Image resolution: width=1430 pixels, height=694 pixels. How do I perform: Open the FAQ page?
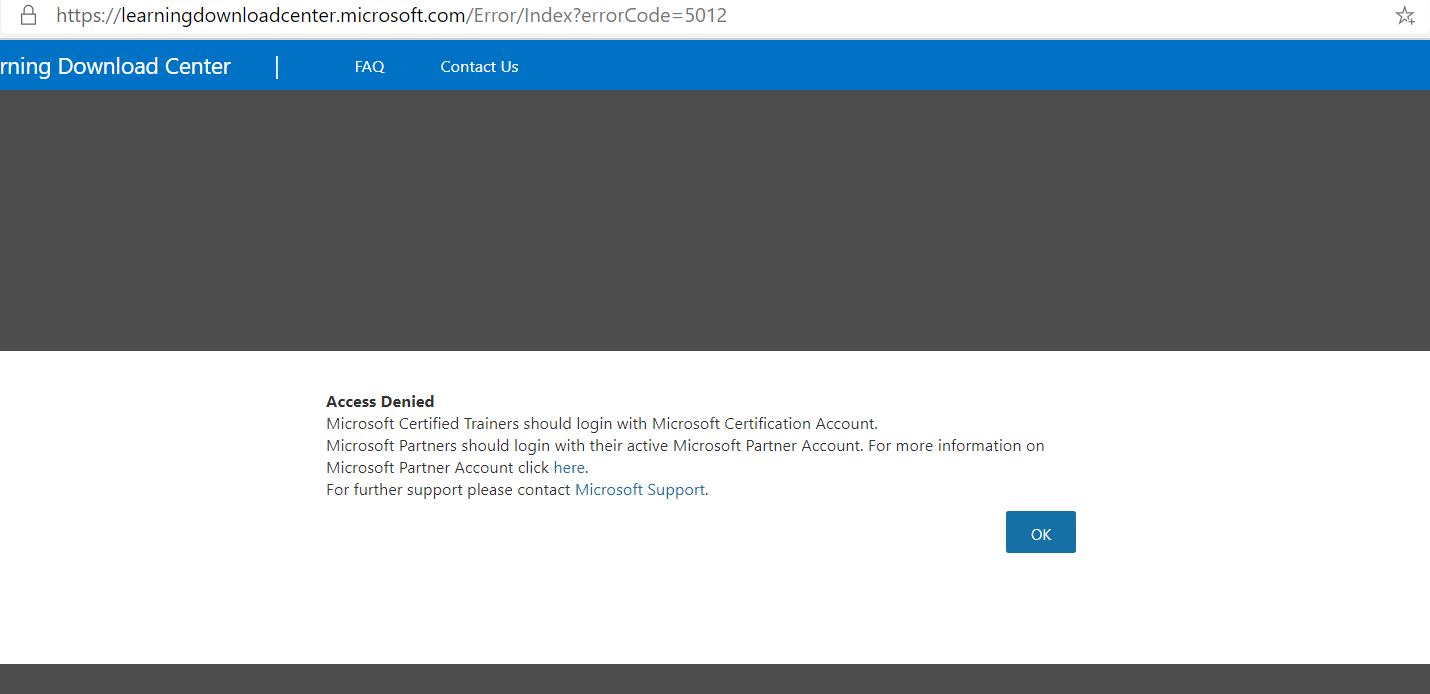point(370,67)
